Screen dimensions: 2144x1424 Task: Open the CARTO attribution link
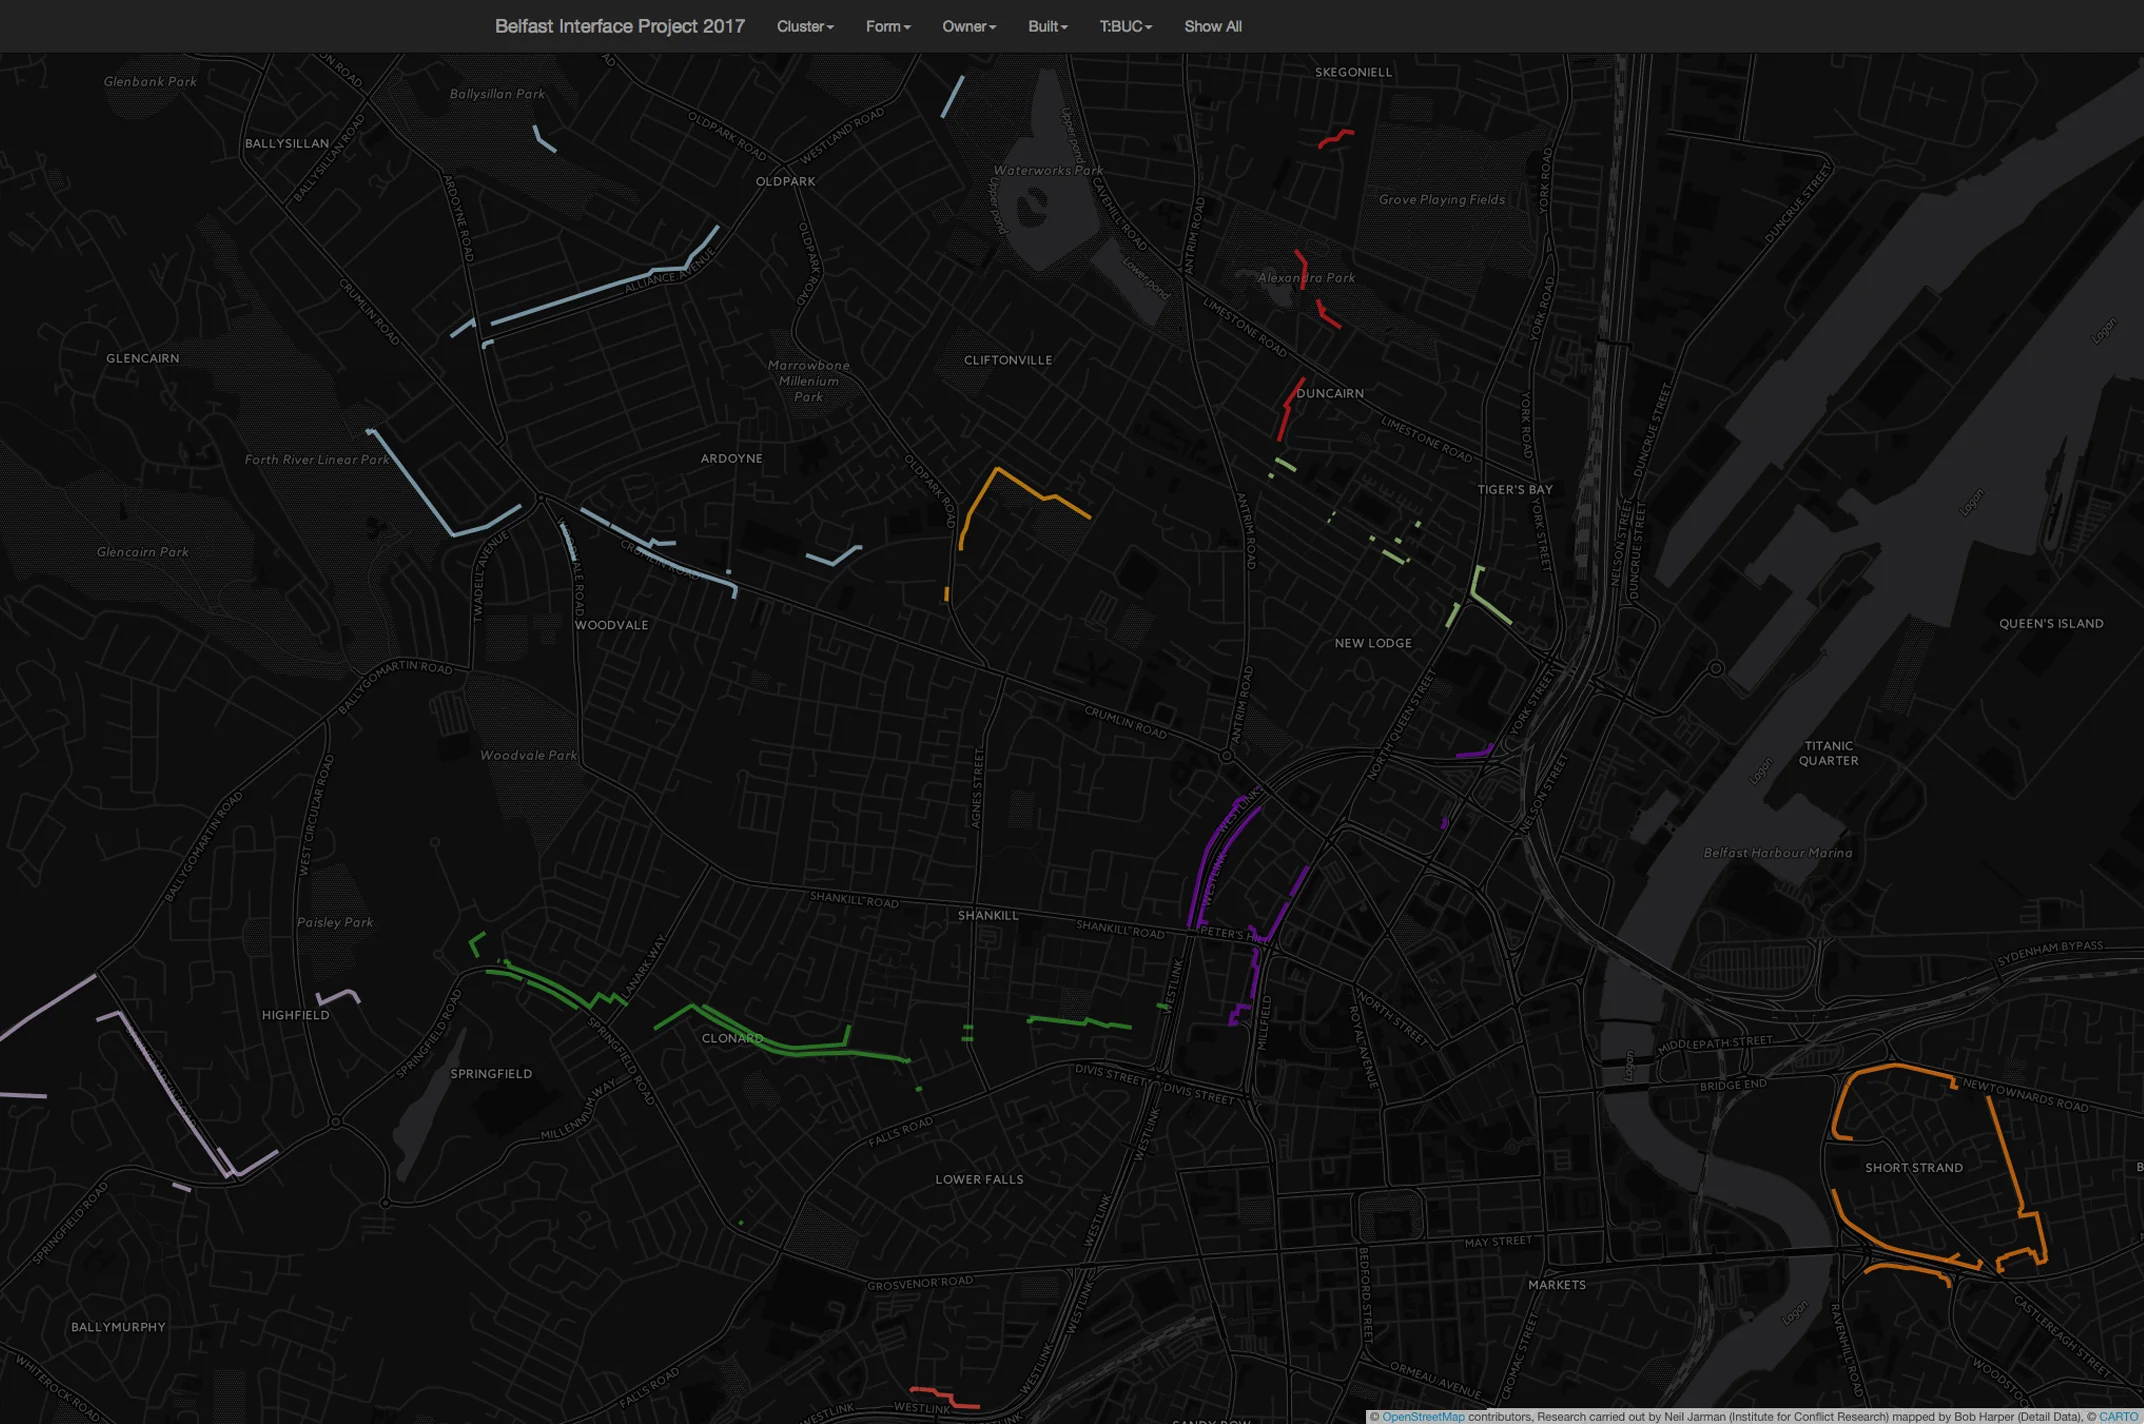coord(2117,1416)
